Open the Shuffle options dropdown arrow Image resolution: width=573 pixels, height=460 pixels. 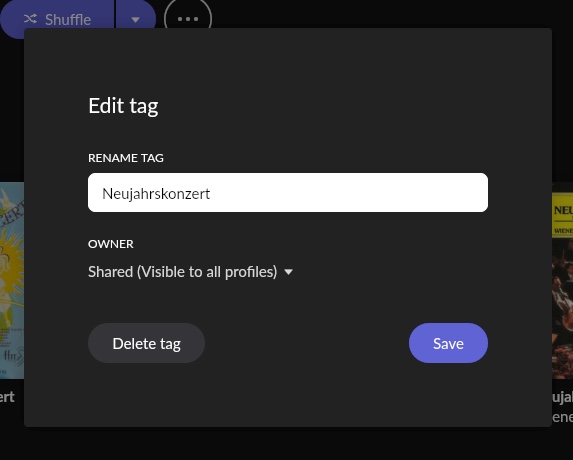(136, 18)
